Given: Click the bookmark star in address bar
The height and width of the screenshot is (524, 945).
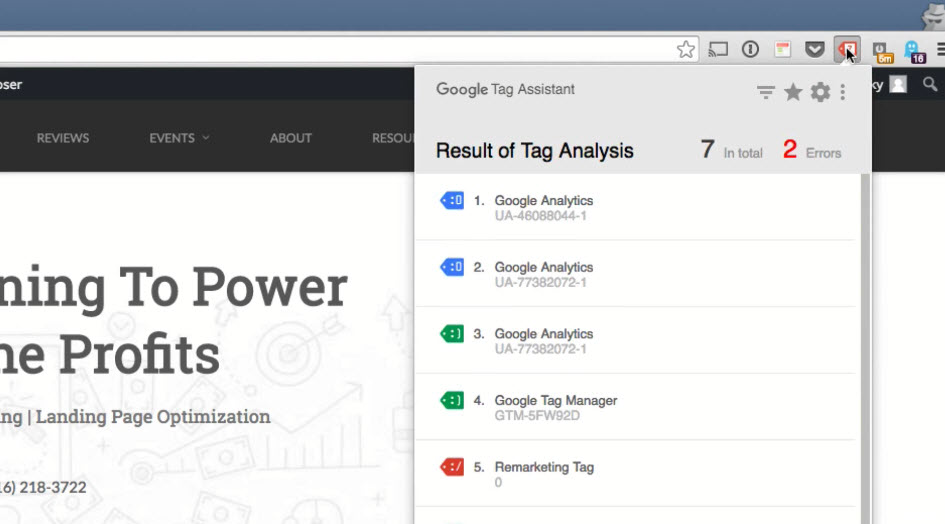Looking at the screenshot, I should point(685,49).
